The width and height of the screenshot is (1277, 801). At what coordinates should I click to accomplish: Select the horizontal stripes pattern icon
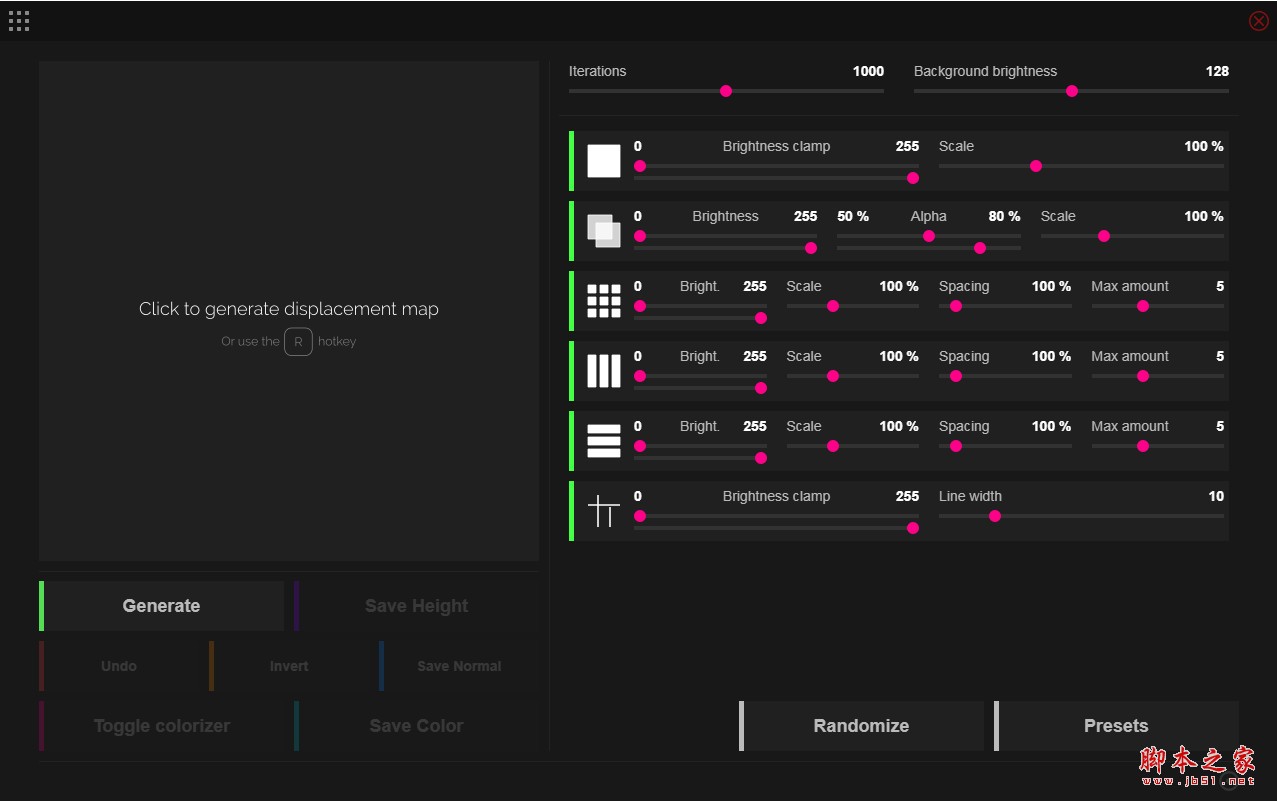pyautogui.click(x=603, y=440)
